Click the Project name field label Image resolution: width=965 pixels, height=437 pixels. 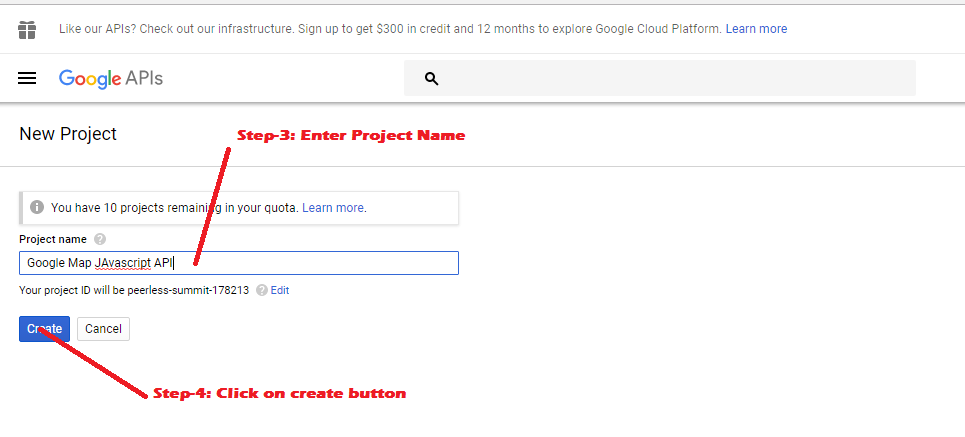[53, 239]
